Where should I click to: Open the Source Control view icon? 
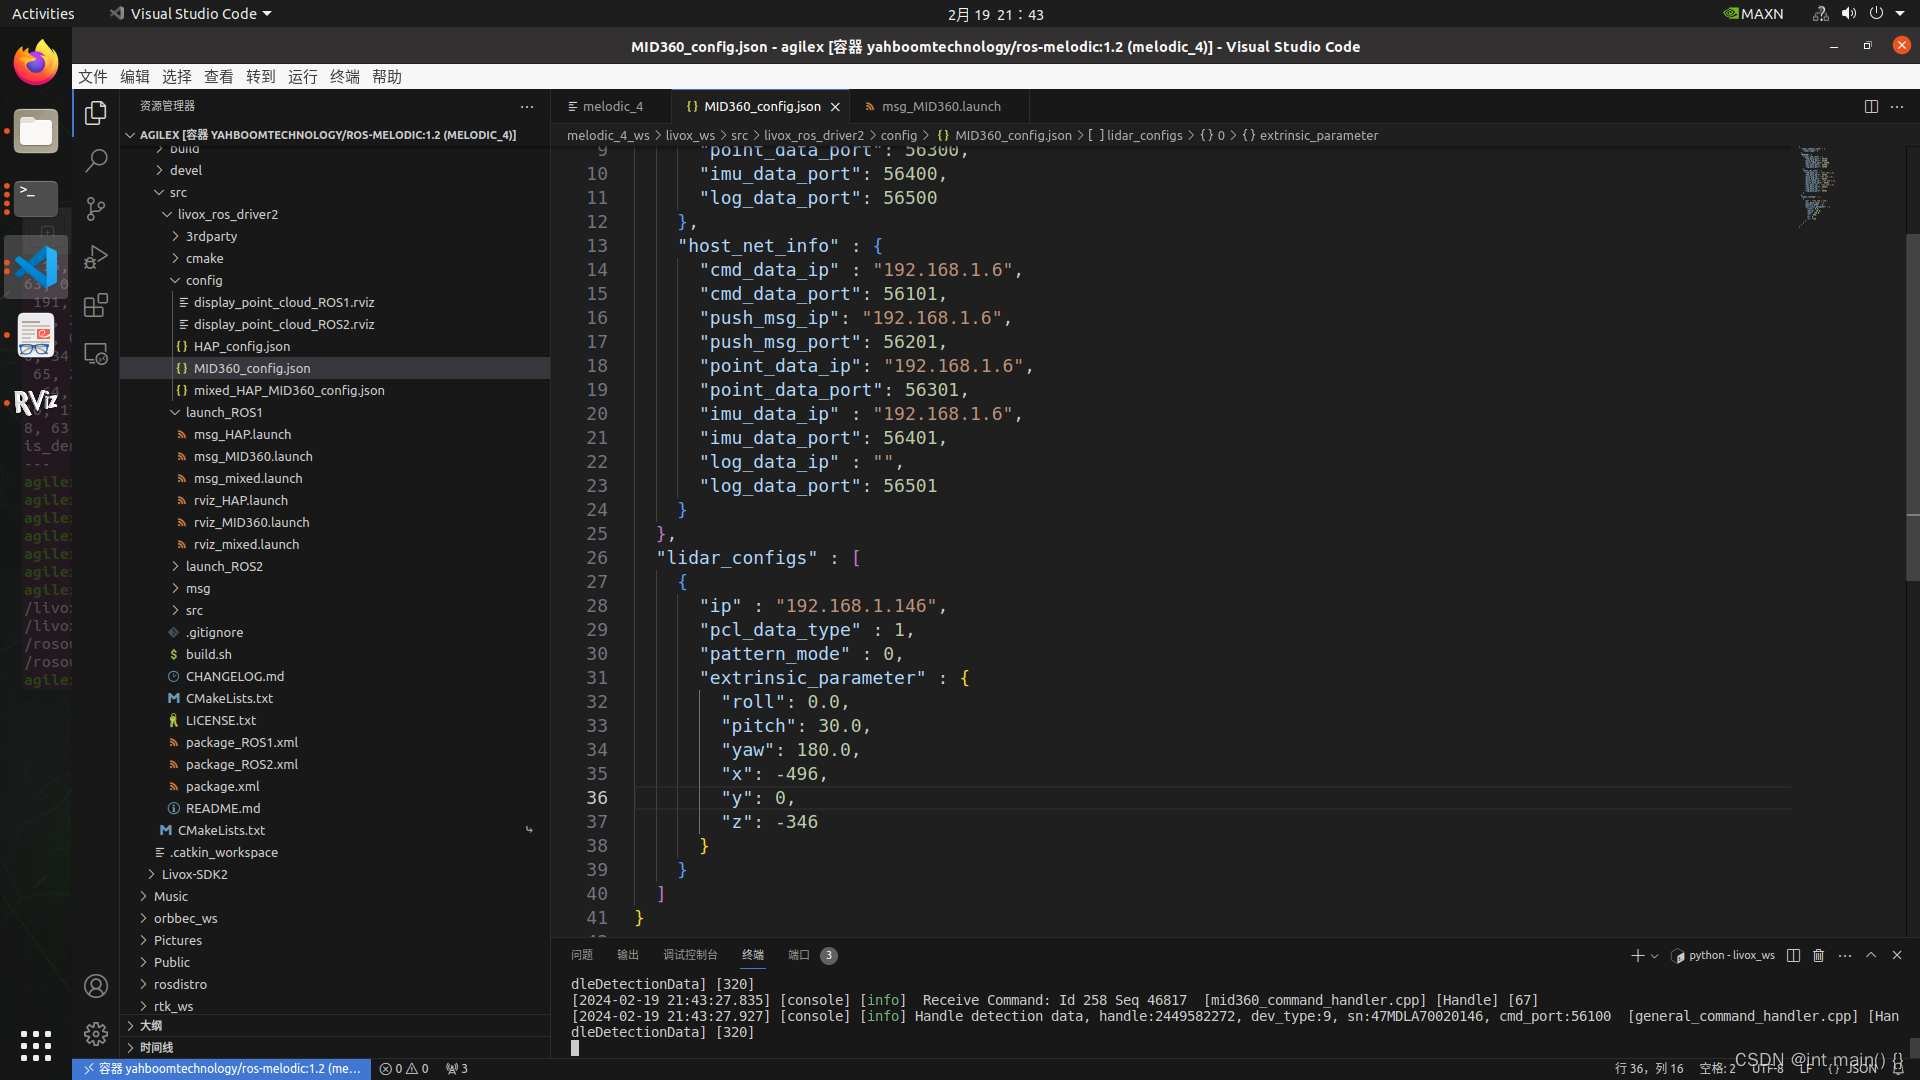coord(96,209)
